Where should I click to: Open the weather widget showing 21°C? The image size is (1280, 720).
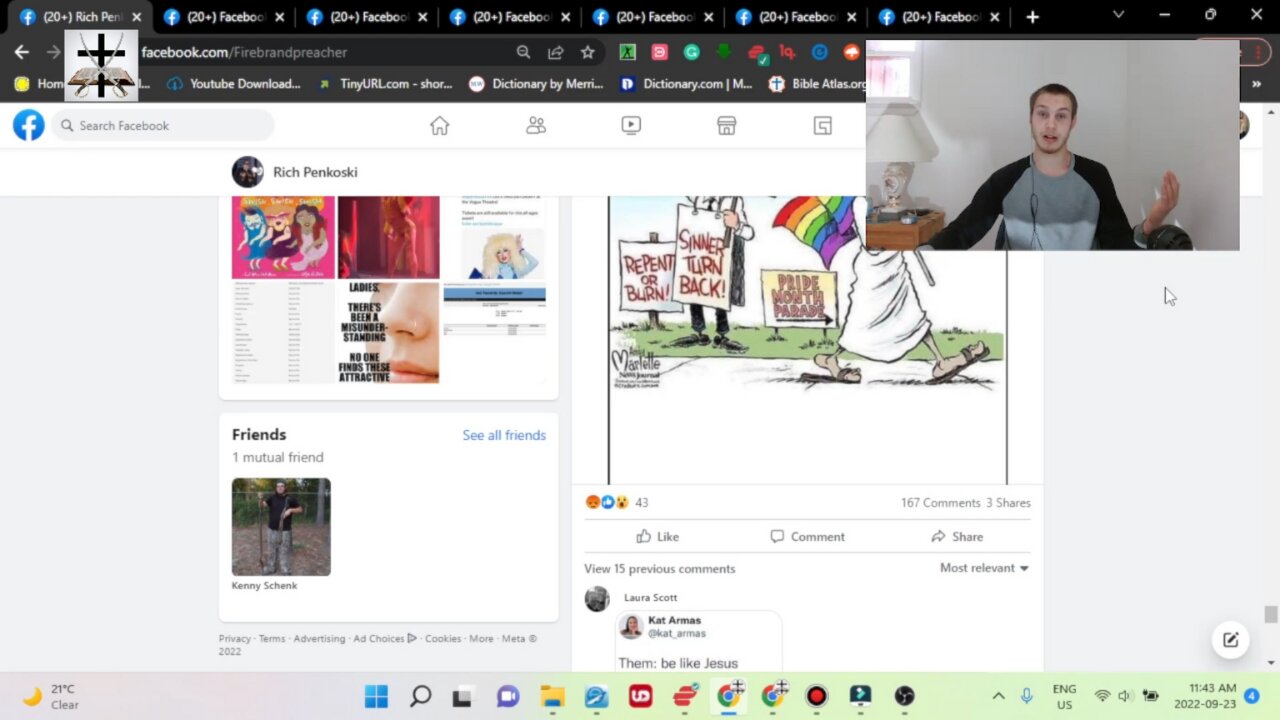click(52, 696)
